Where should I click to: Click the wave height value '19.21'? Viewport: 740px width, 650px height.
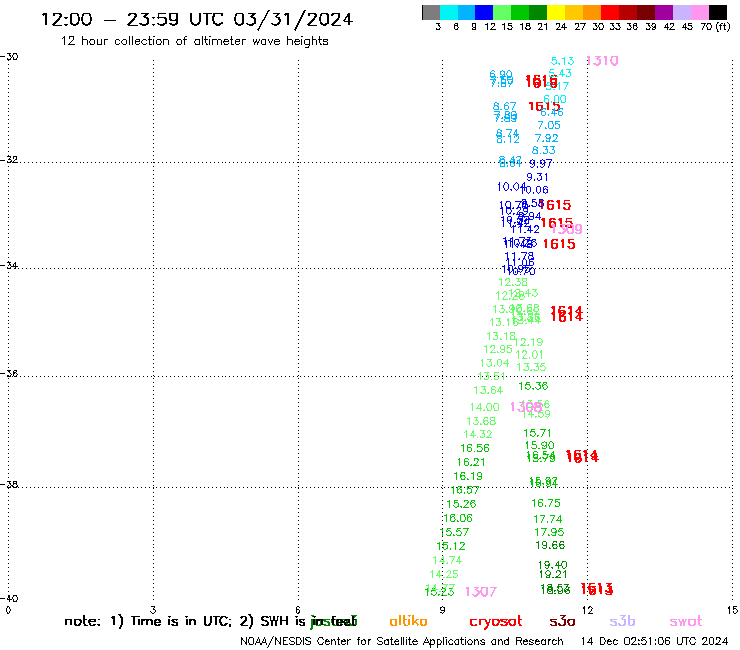[x=553, y=574]
